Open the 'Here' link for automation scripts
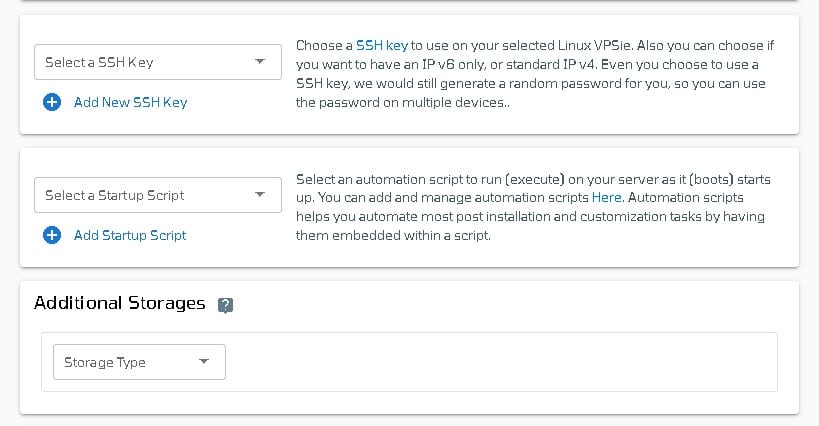 [x=606, y=198]
